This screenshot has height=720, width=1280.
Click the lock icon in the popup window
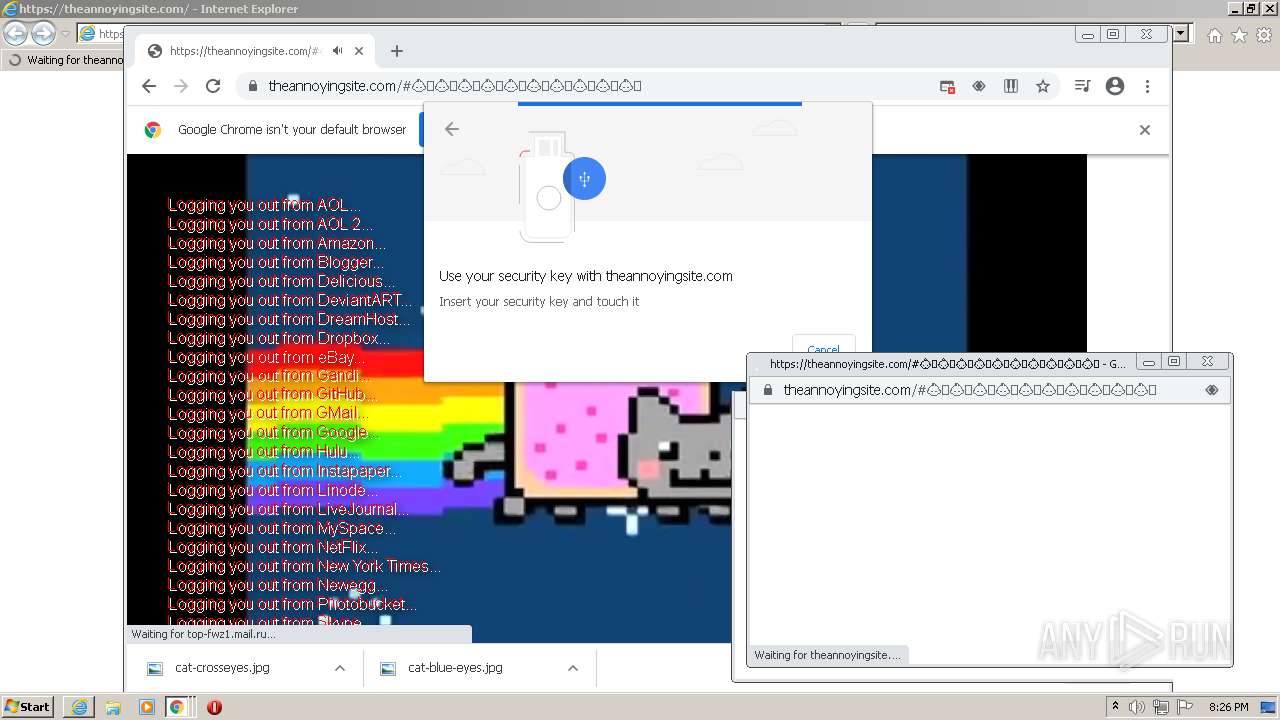coord(768,390)
